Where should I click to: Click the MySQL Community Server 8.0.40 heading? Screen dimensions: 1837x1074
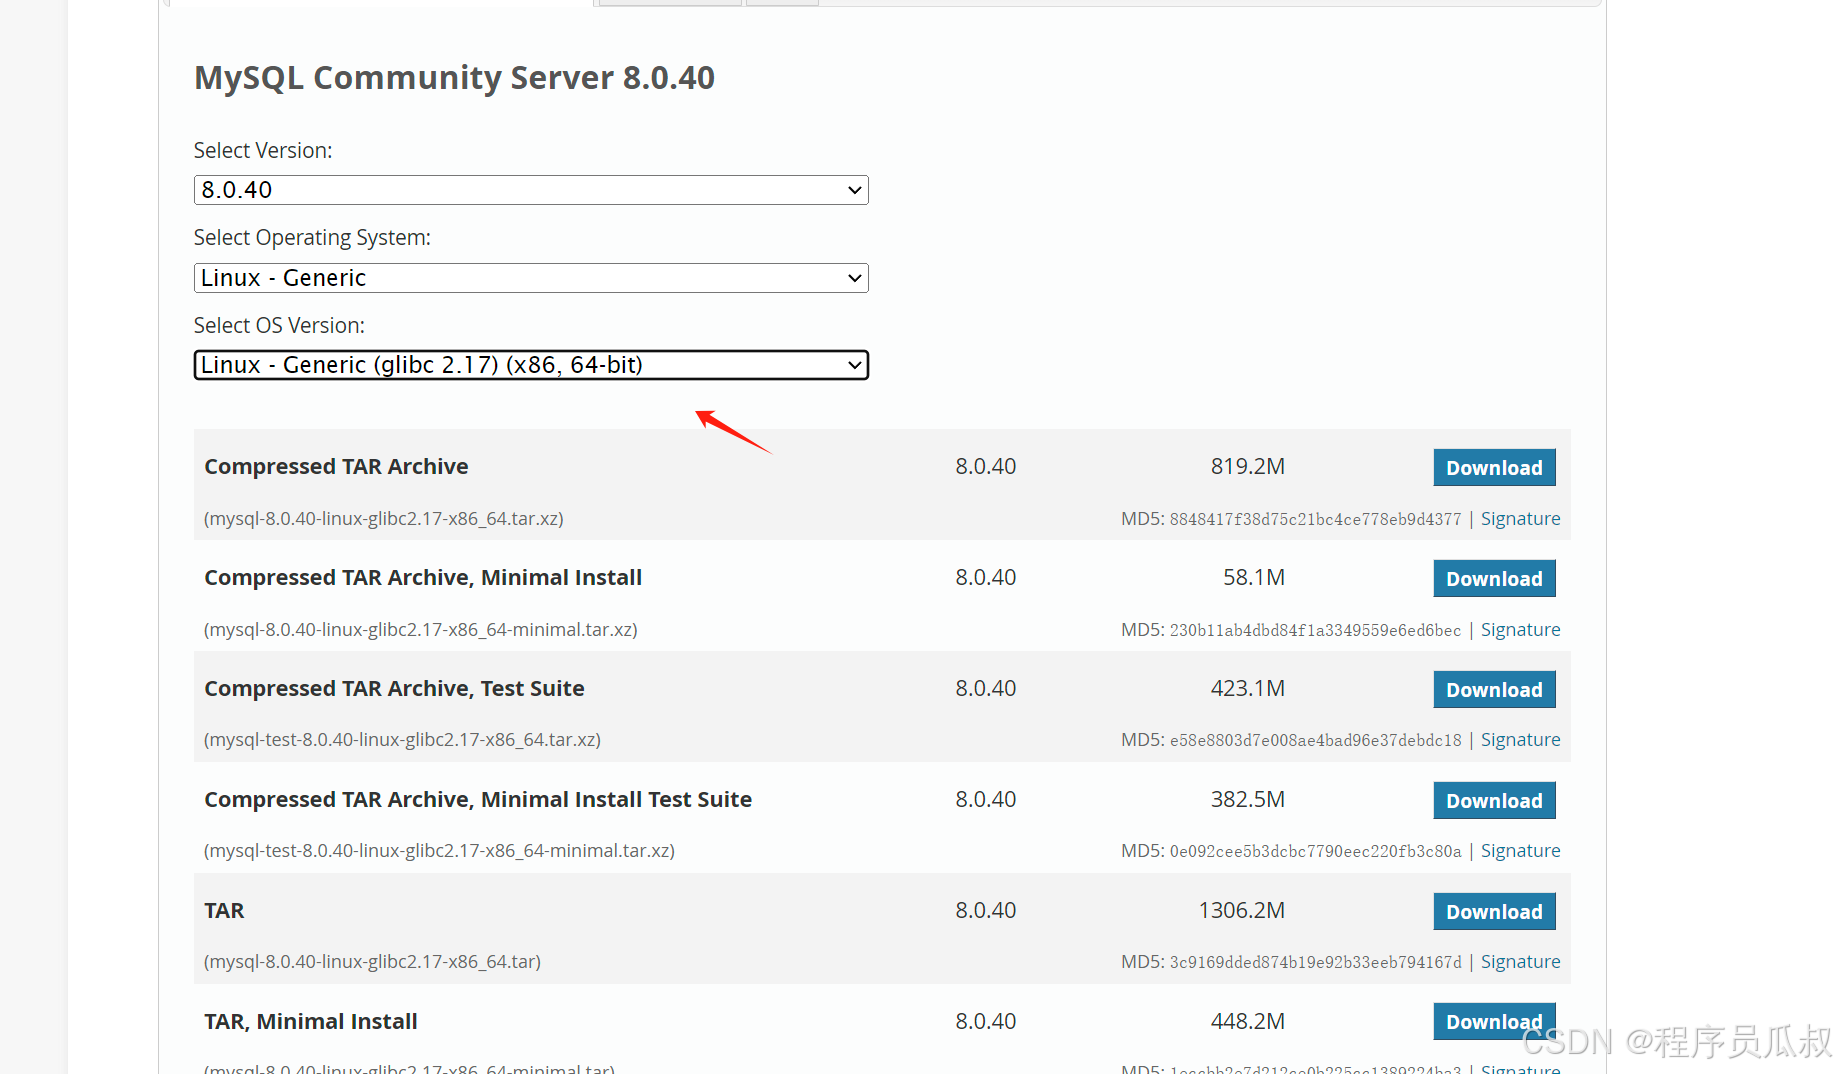[454, 78]
